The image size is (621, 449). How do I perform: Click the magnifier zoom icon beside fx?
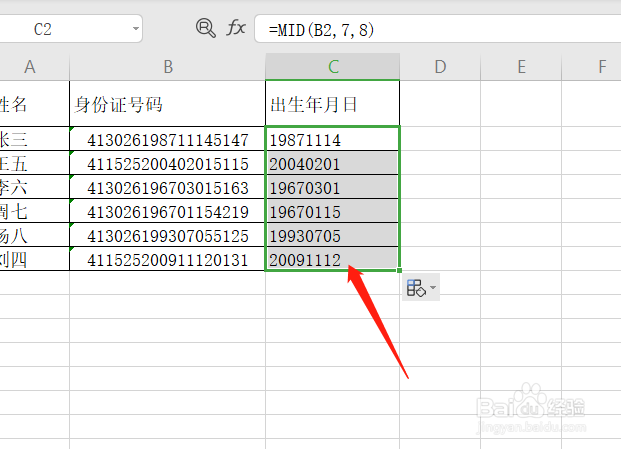pyautogui.click(x=206, y=28)
